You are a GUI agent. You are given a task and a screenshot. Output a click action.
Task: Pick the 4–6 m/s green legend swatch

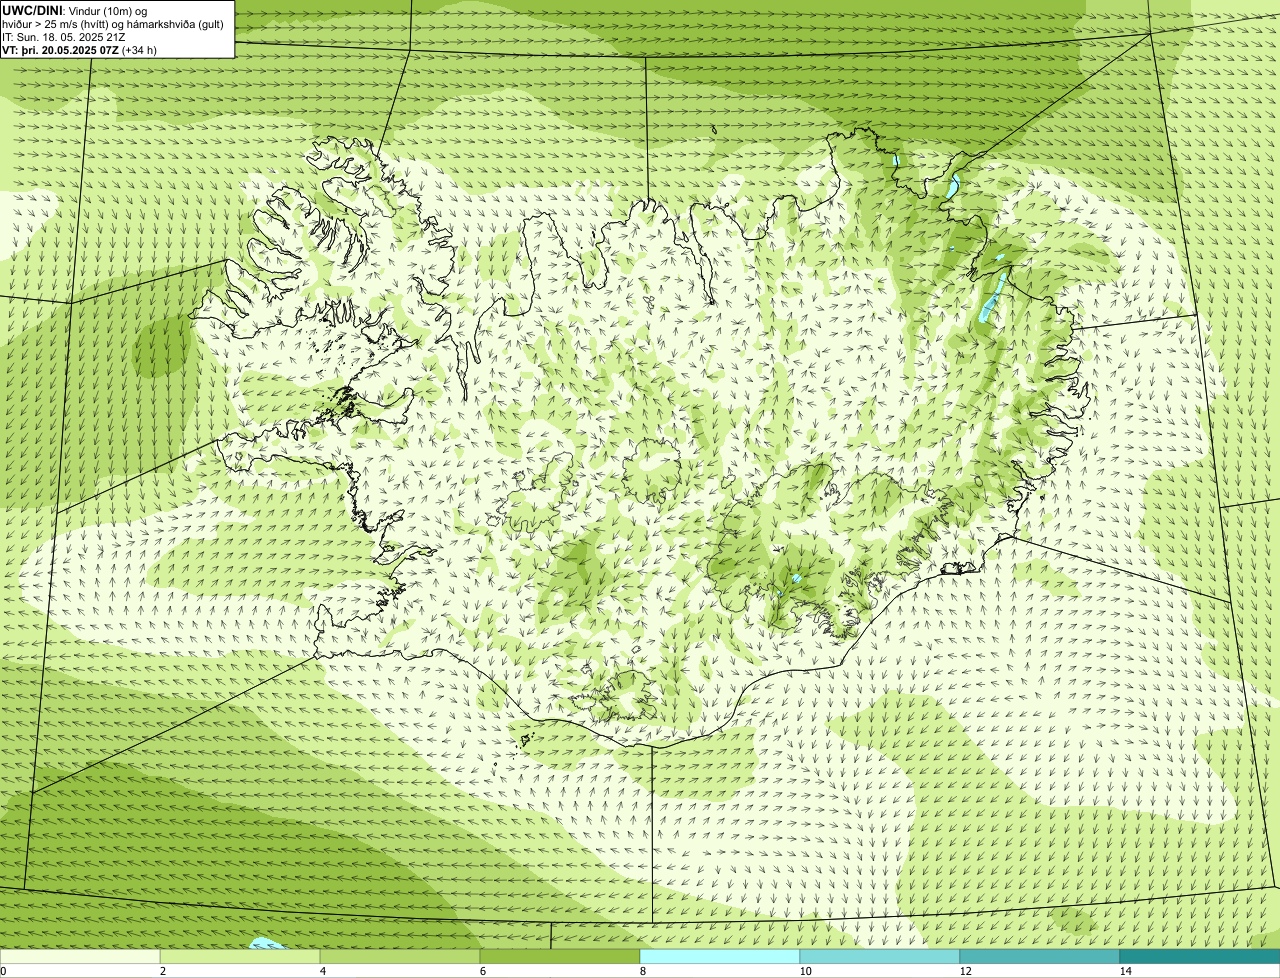pyautogui.click(x=400, y=956)
